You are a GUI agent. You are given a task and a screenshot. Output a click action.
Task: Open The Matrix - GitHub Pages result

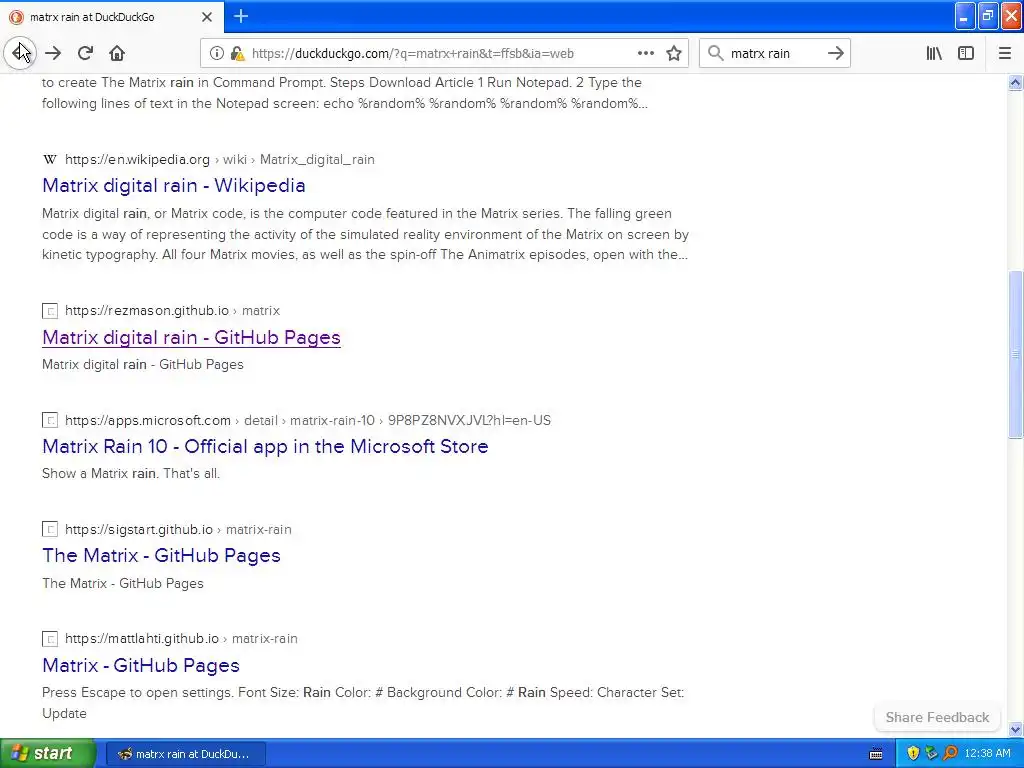click(x=161, y=556)
